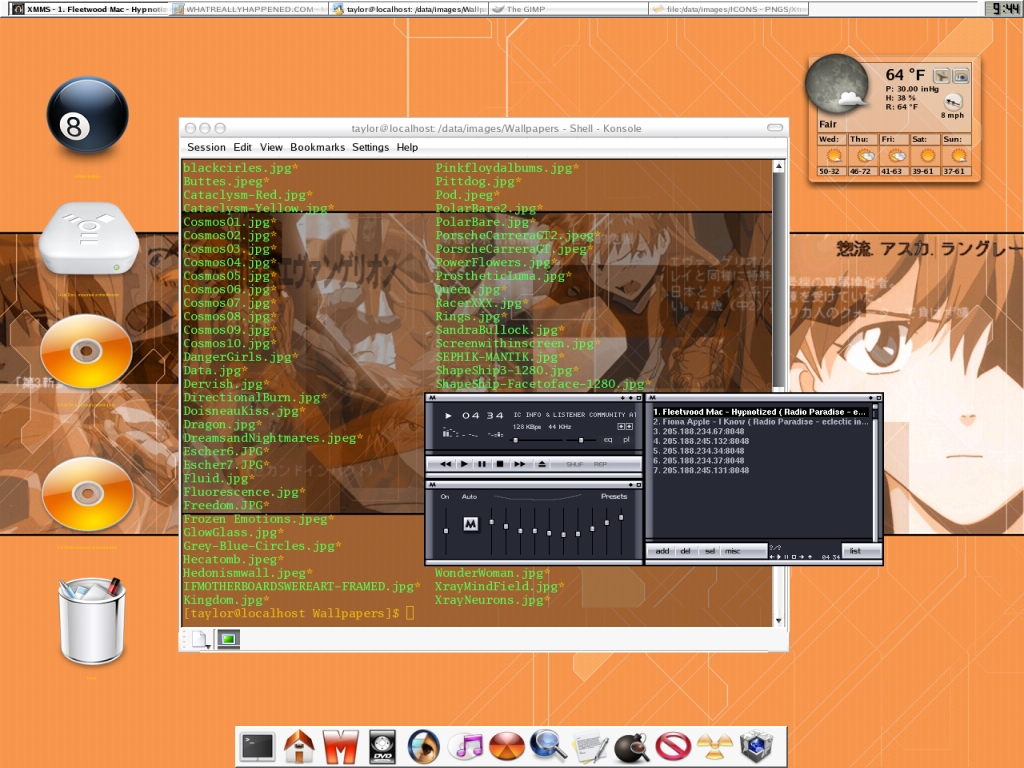The height and width of the screenshot is (768, 1024).
Task: Toggle the equalizer On button
Action: (445, 496)
